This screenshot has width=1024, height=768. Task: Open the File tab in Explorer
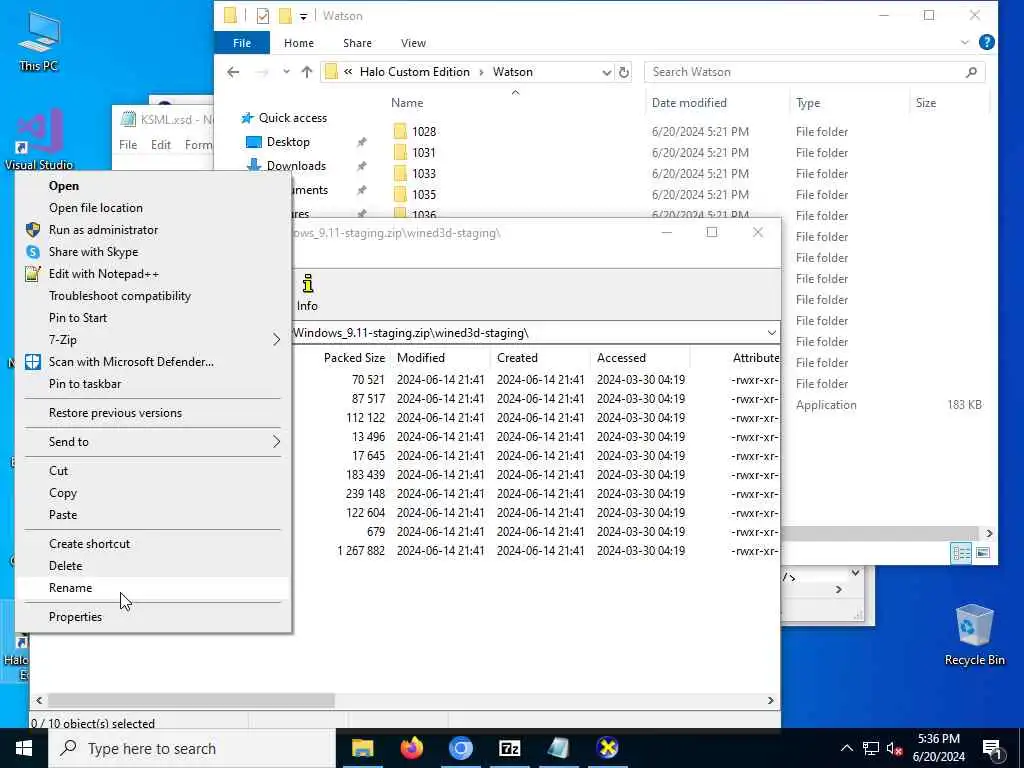(x=242, y=42)
